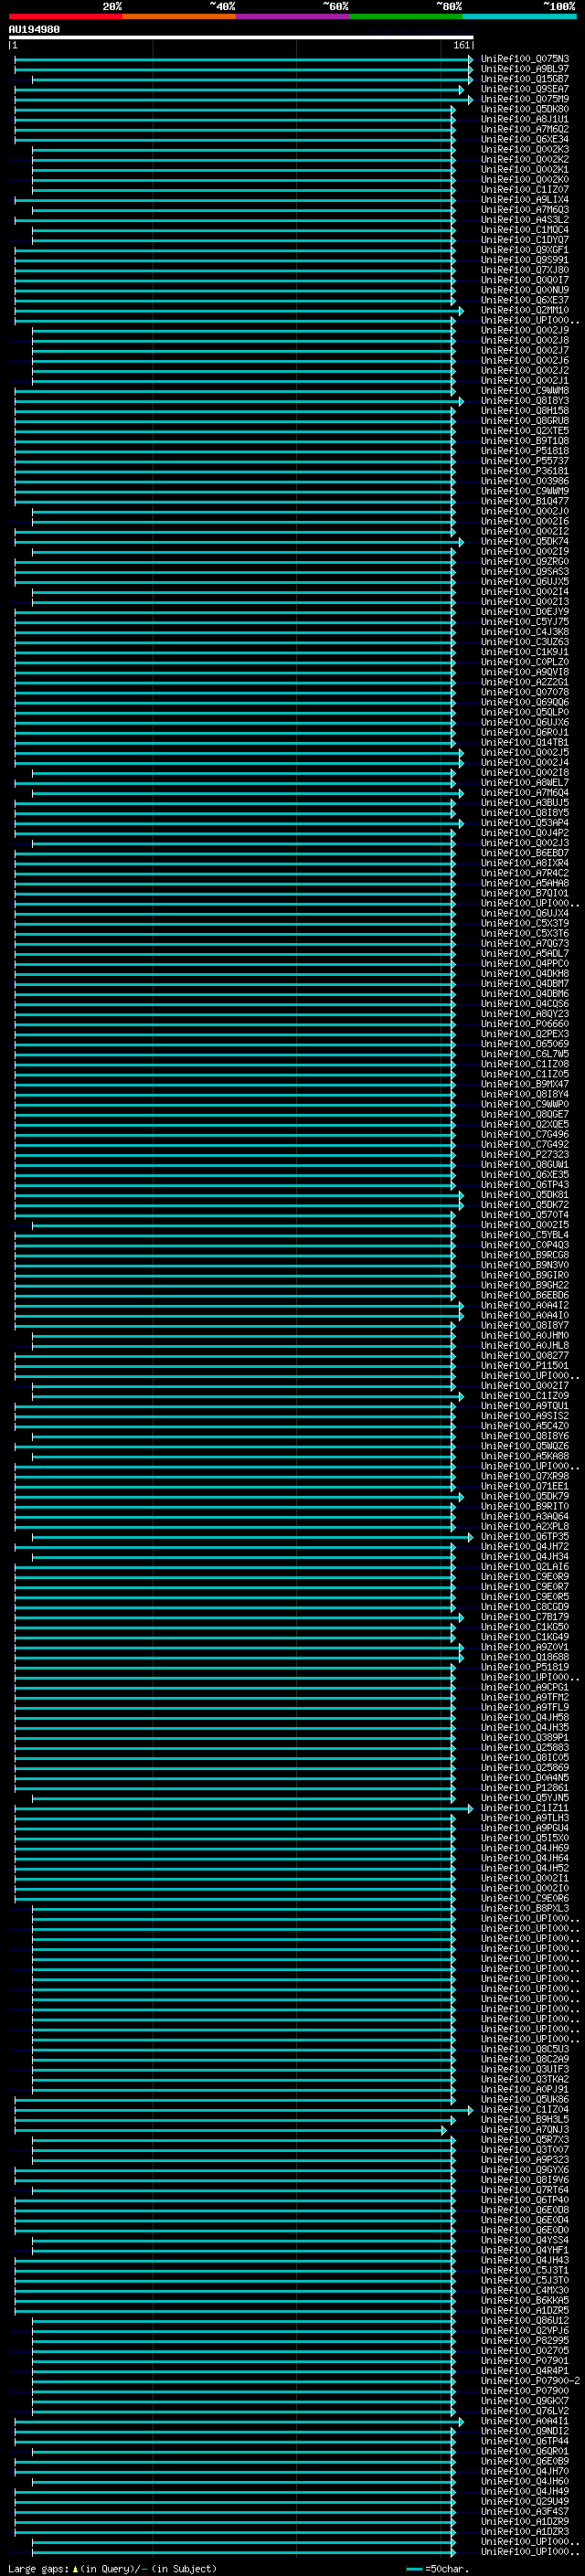Select the UniRef100_A9Z0V1 label
This screenshot has width=585, height=2576.
525,1647
